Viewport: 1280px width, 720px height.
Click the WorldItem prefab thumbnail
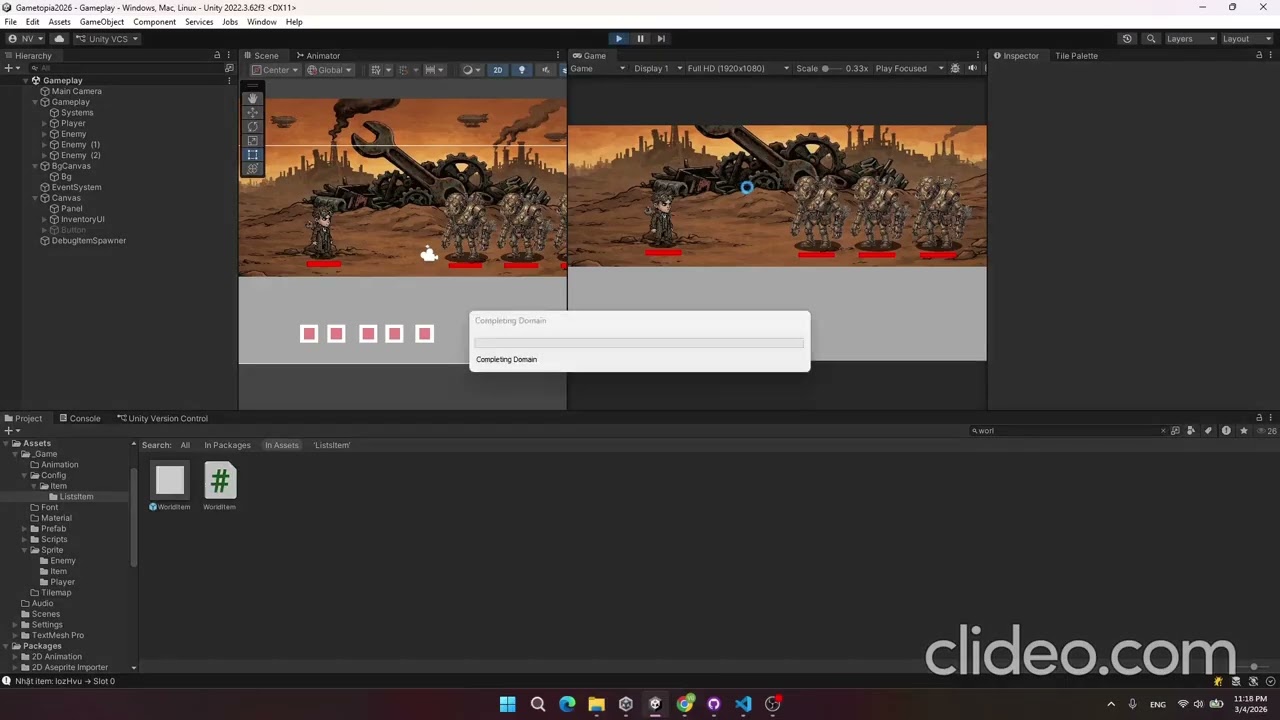(170, 480)
